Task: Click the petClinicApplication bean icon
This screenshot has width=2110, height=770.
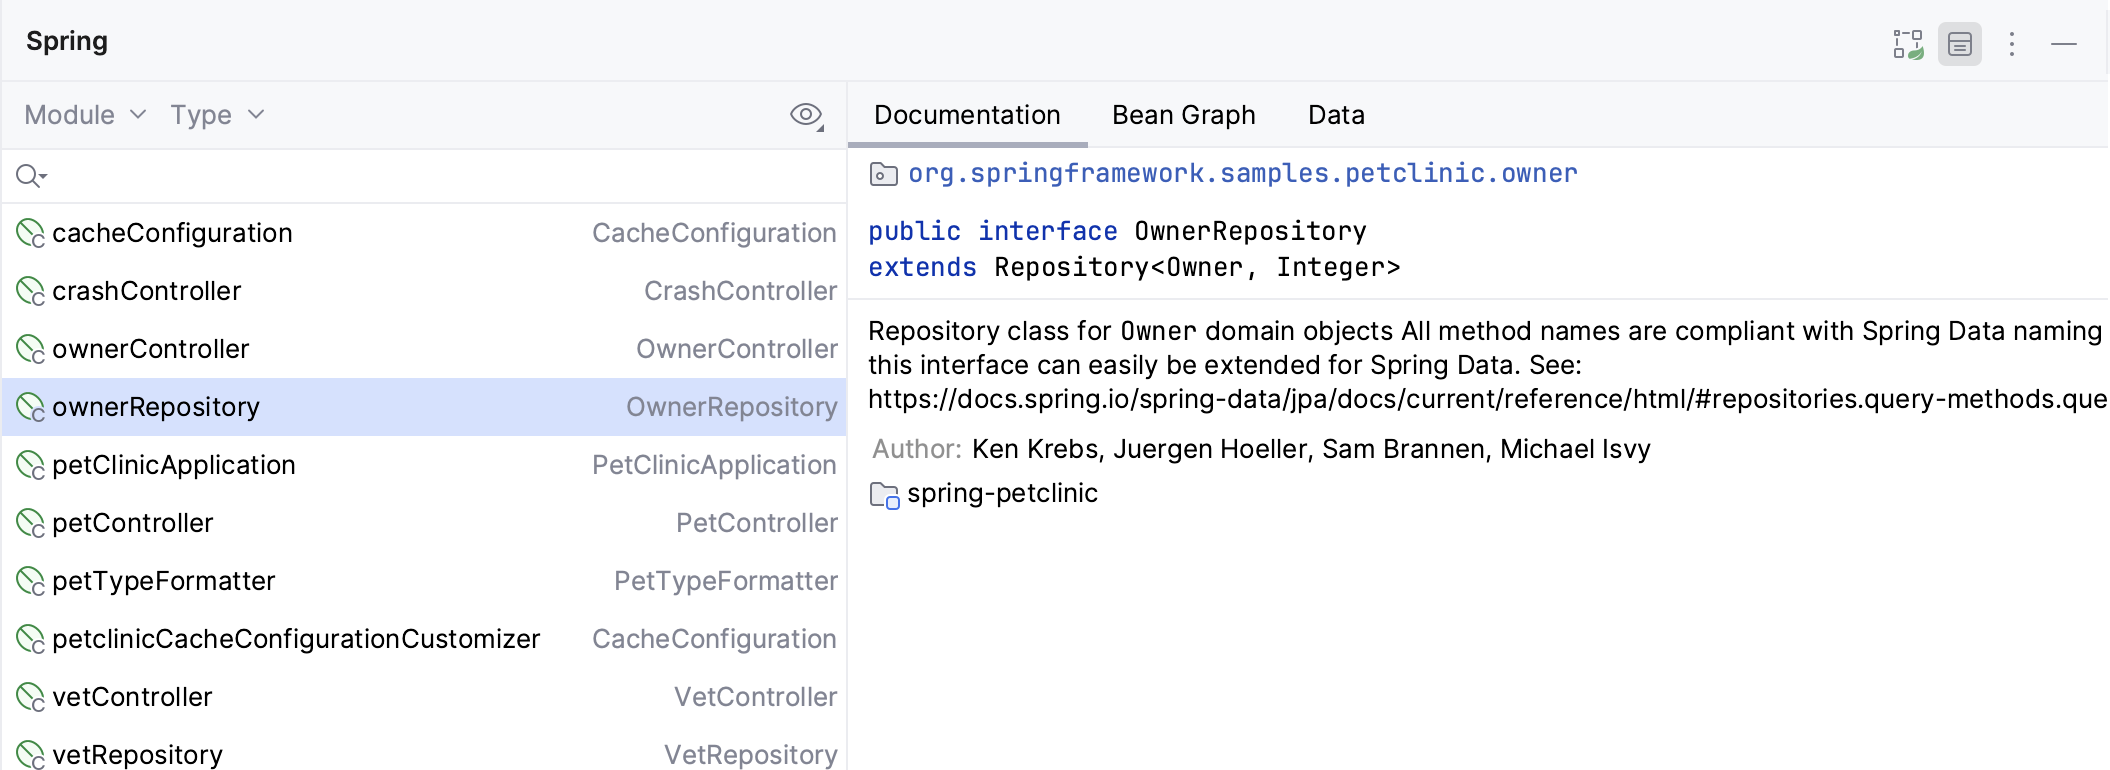Action: pos(30,466)
